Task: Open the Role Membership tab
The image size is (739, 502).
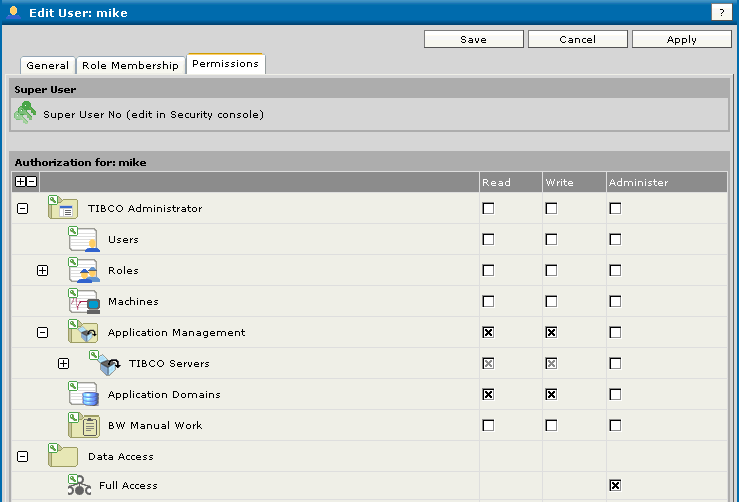Action: [130, 65]
